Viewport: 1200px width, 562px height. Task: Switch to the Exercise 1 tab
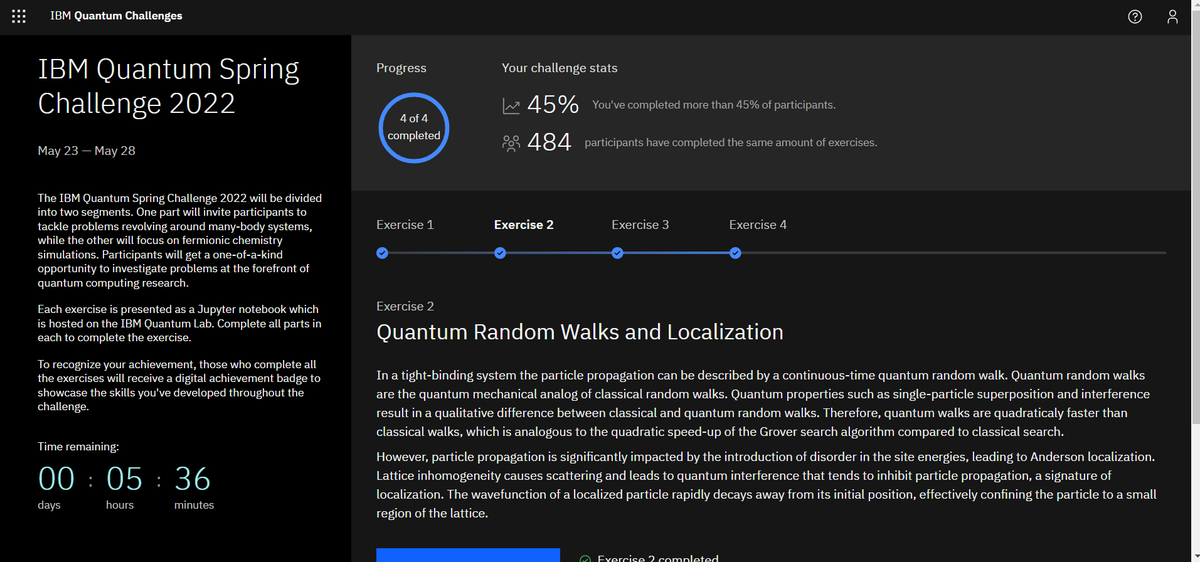pos(405,225)
